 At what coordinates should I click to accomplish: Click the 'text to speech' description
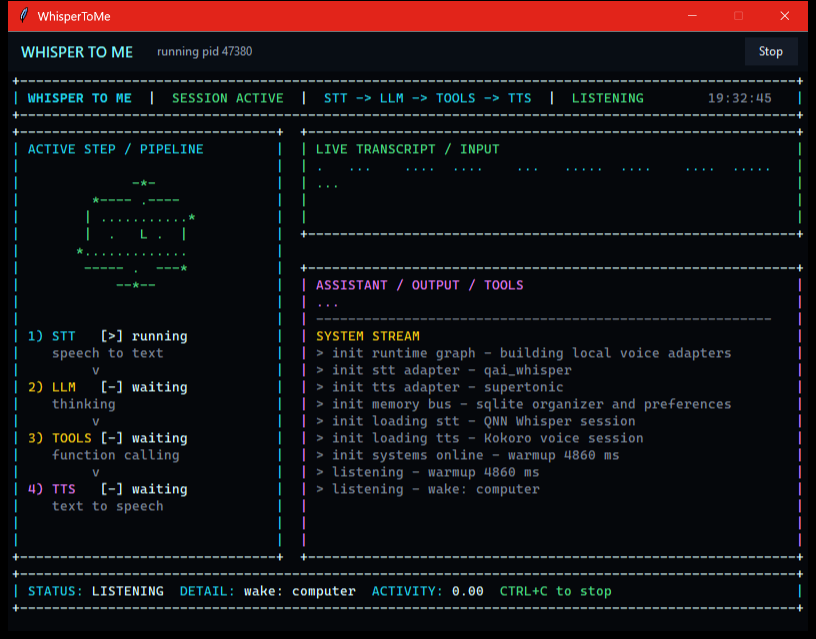(108, 506)
